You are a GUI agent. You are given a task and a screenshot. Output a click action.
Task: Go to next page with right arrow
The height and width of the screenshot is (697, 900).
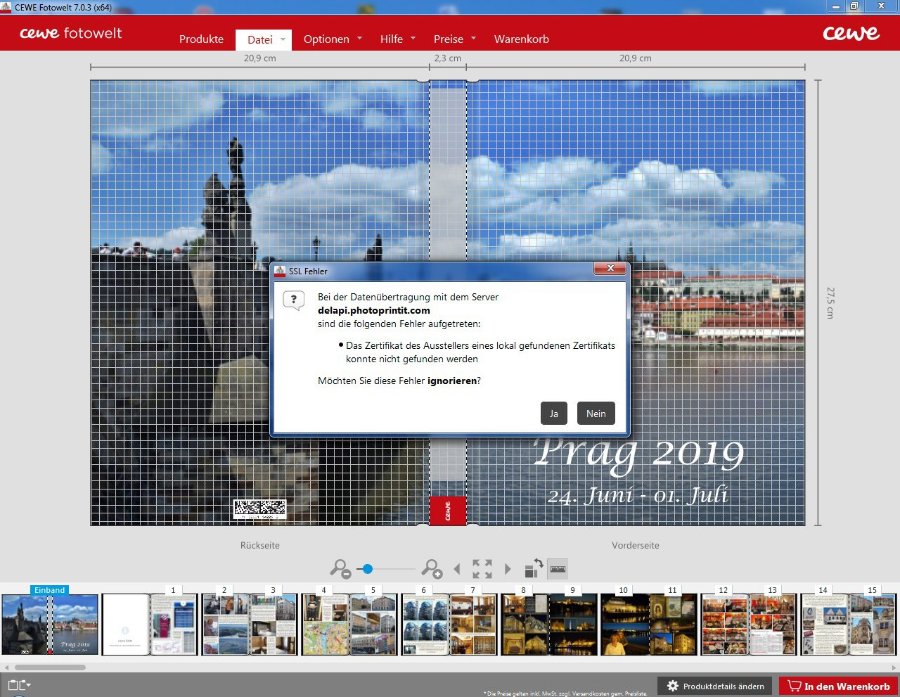(507, 568)
